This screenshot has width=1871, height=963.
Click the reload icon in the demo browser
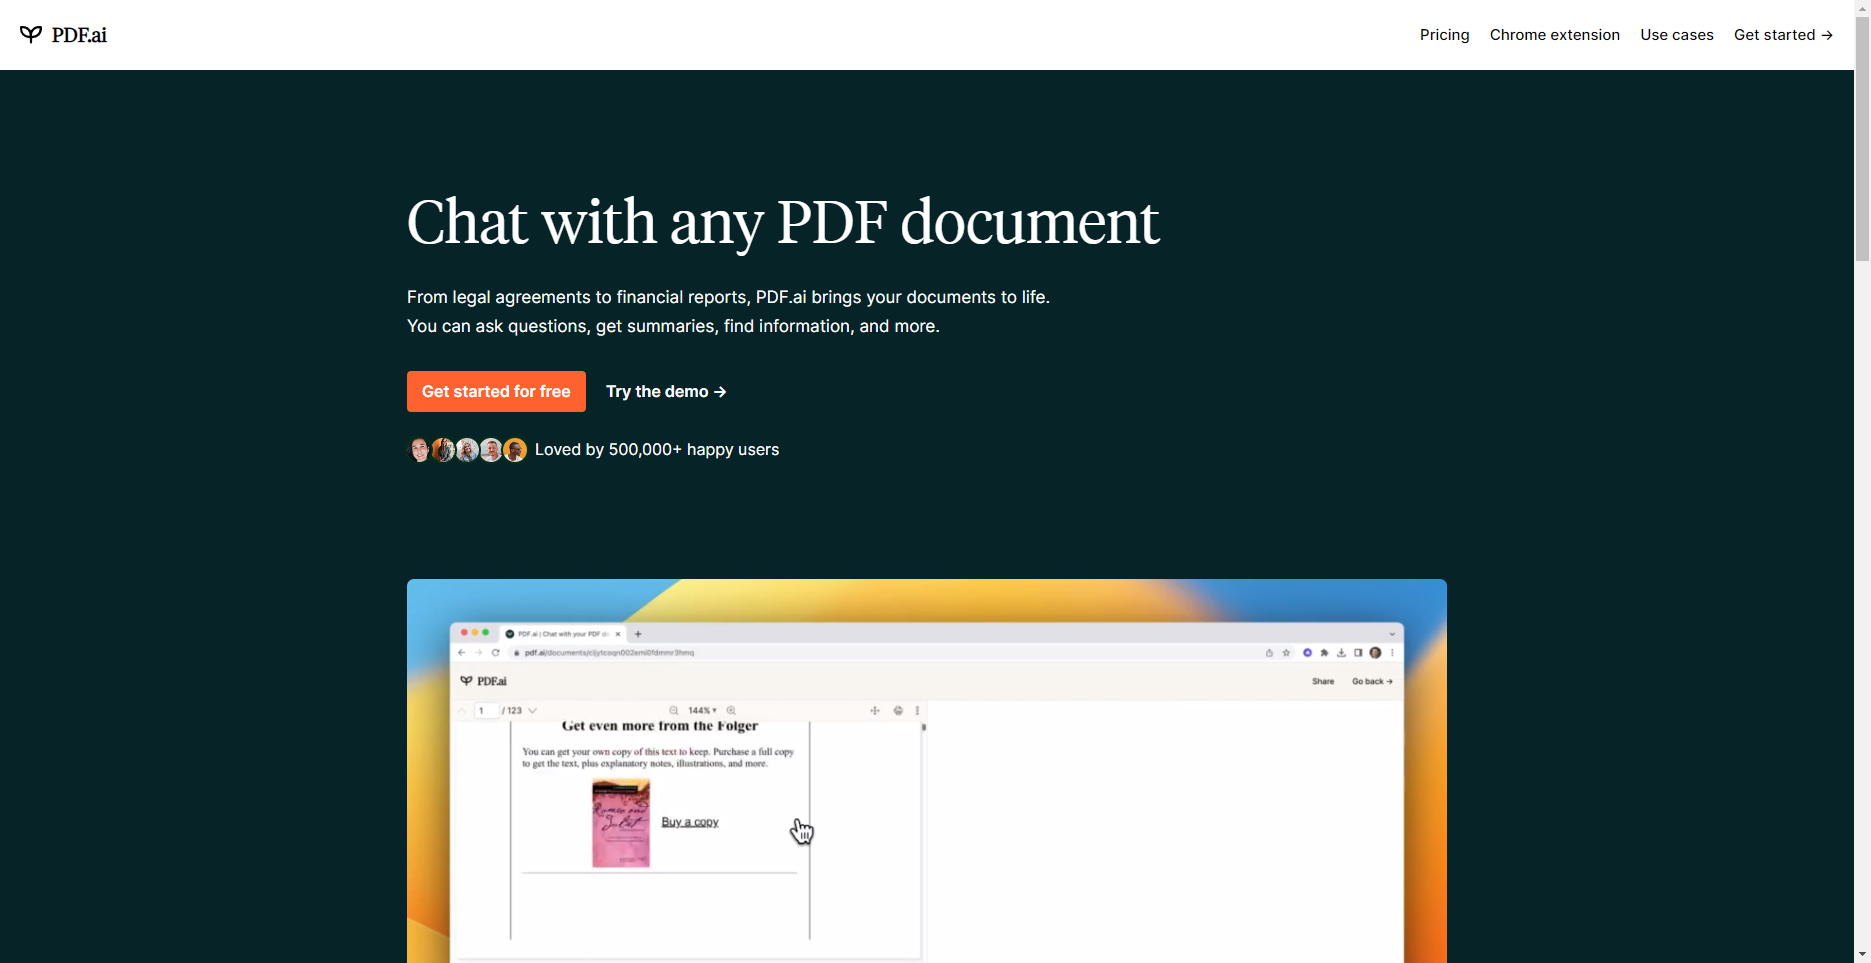pyautogui.click(x=495, y=652)
